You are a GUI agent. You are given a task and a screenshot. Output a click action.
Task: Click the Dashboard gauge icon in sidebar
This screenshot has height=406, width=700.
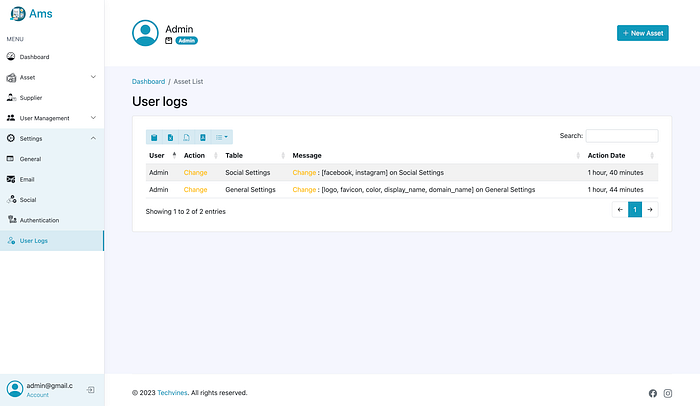click(x=11, y=56)
